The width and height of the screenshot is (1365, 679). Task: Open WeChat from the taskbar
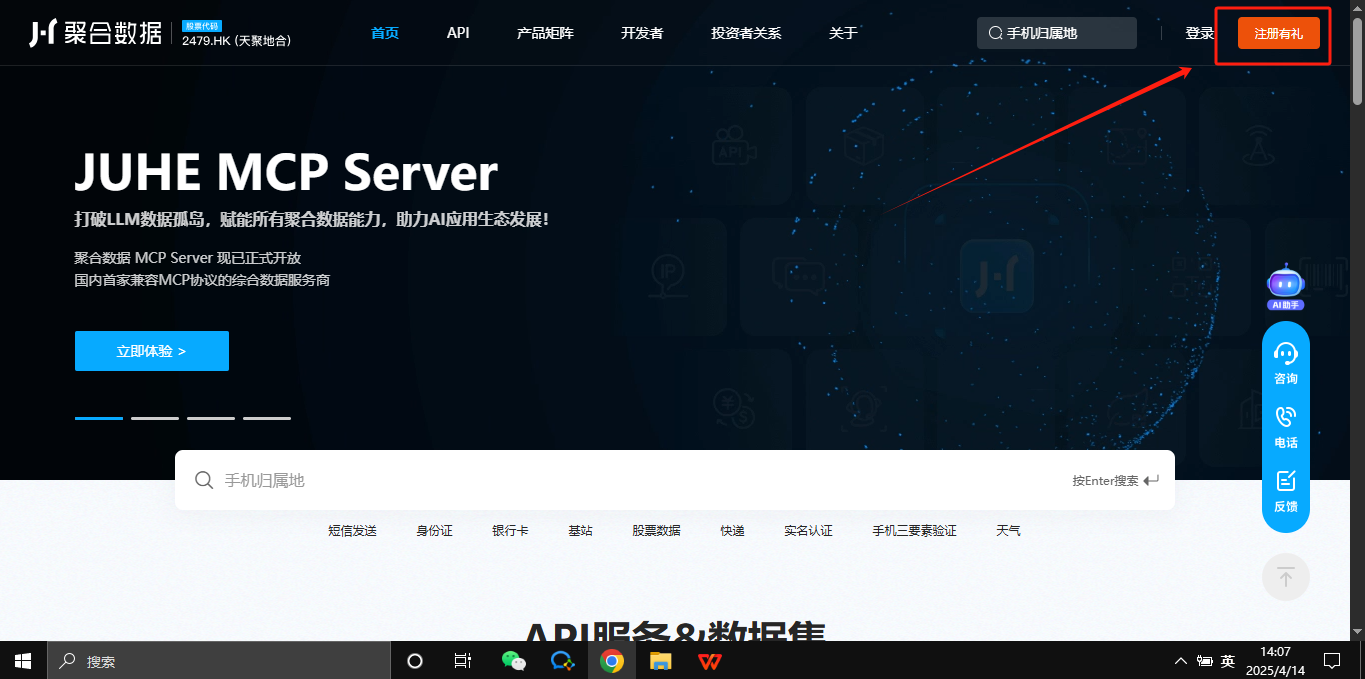[513, 661]
